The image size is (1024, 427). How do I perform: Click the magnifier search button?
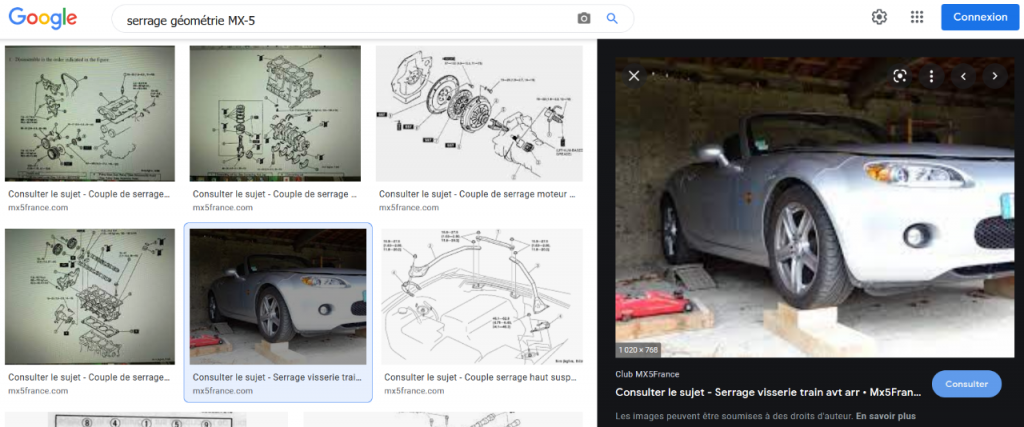[x=612, y=19]
